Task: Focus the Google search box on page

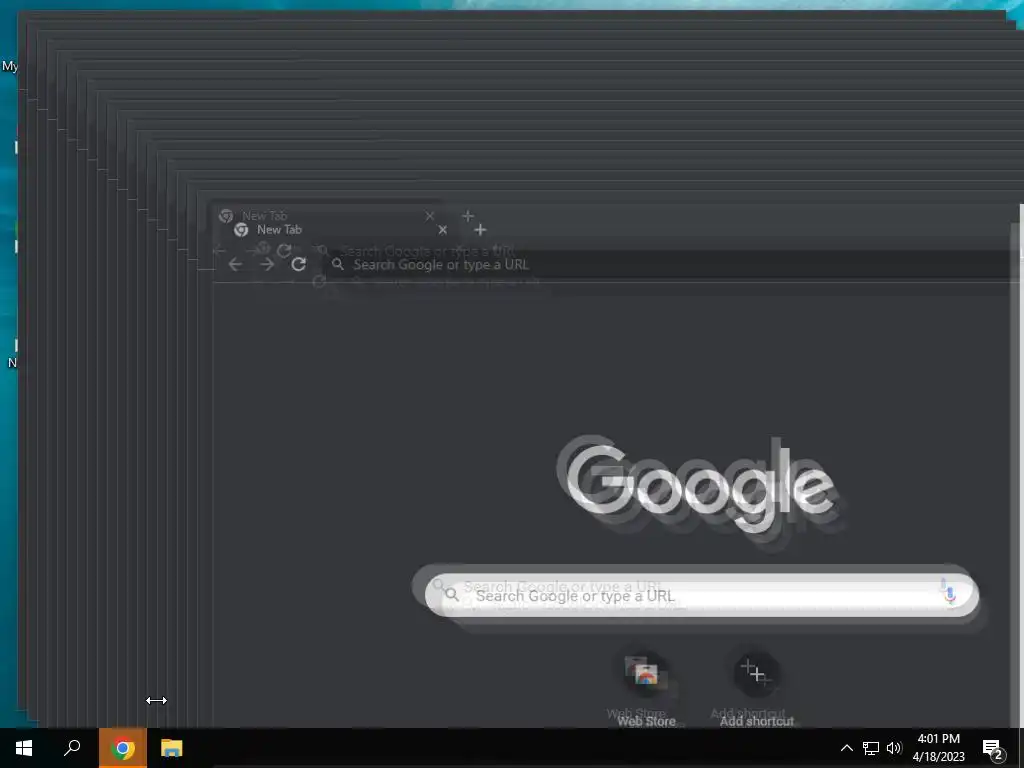Action: pos(701,595)
